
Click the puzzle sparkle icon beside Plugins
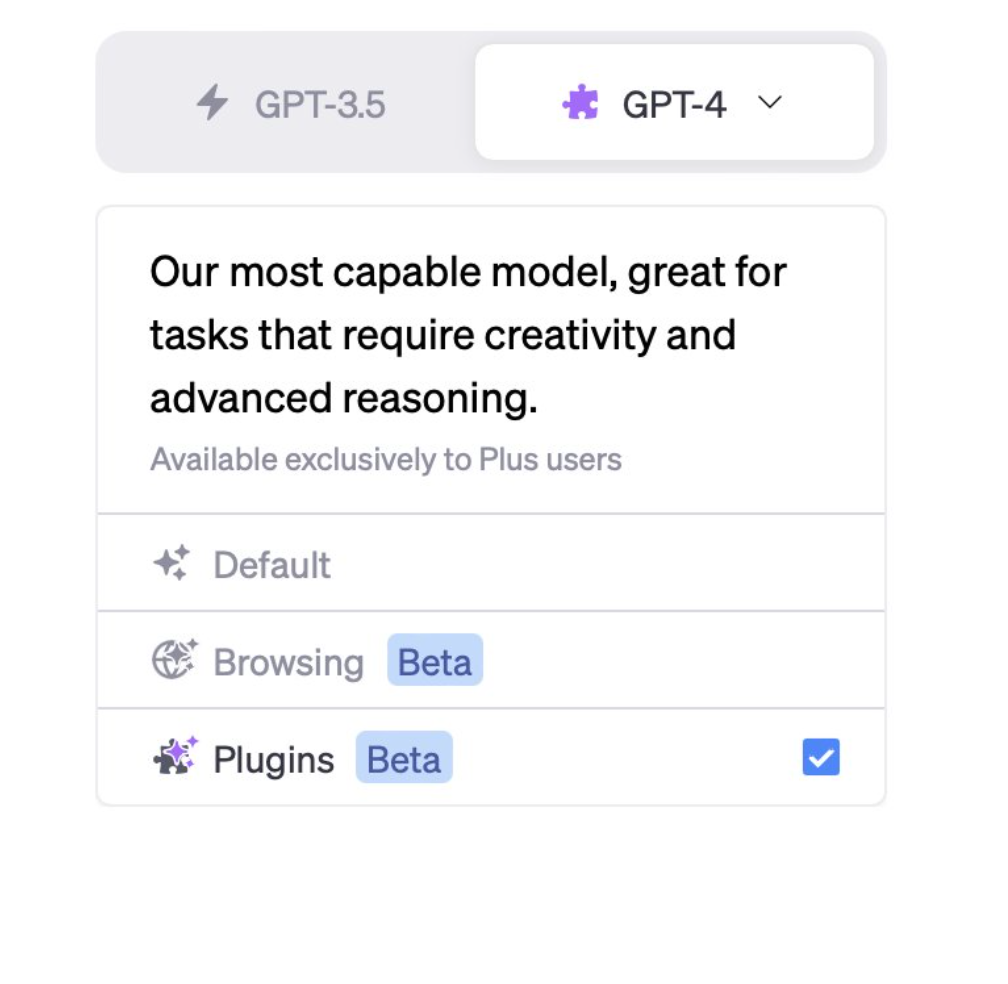175,756
